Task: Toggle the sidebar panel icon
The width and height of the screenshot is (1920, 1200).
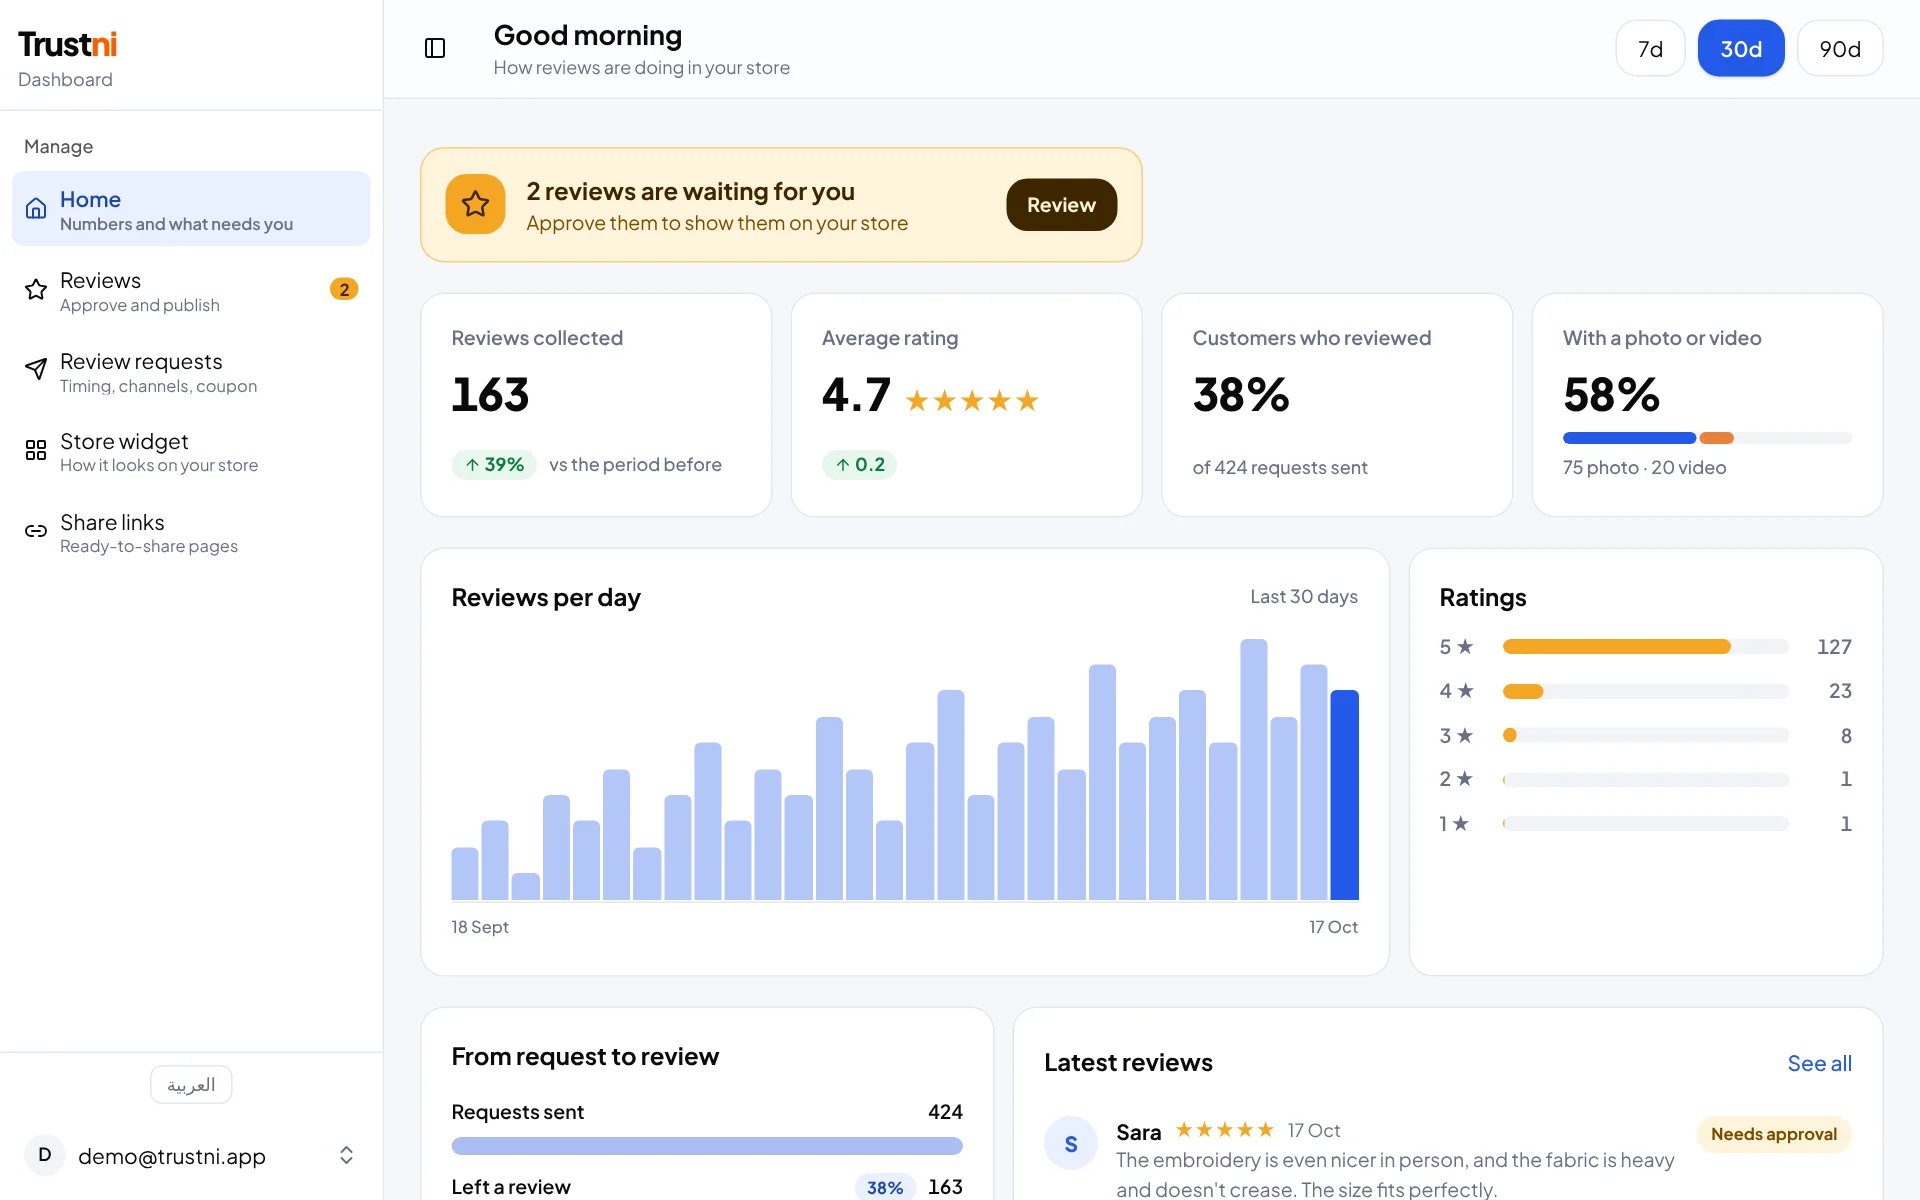Action: (435, 48)
